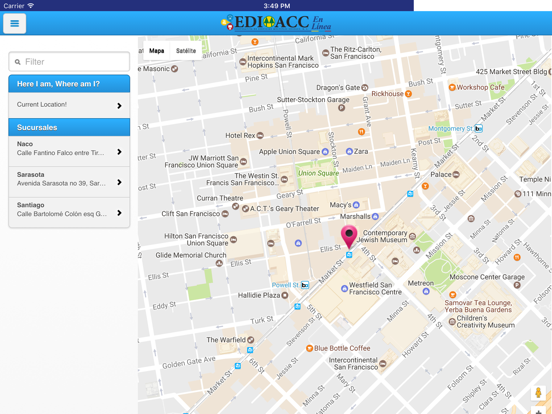Click the Sucursales section header
552x414 pixels.
[69, 127]
